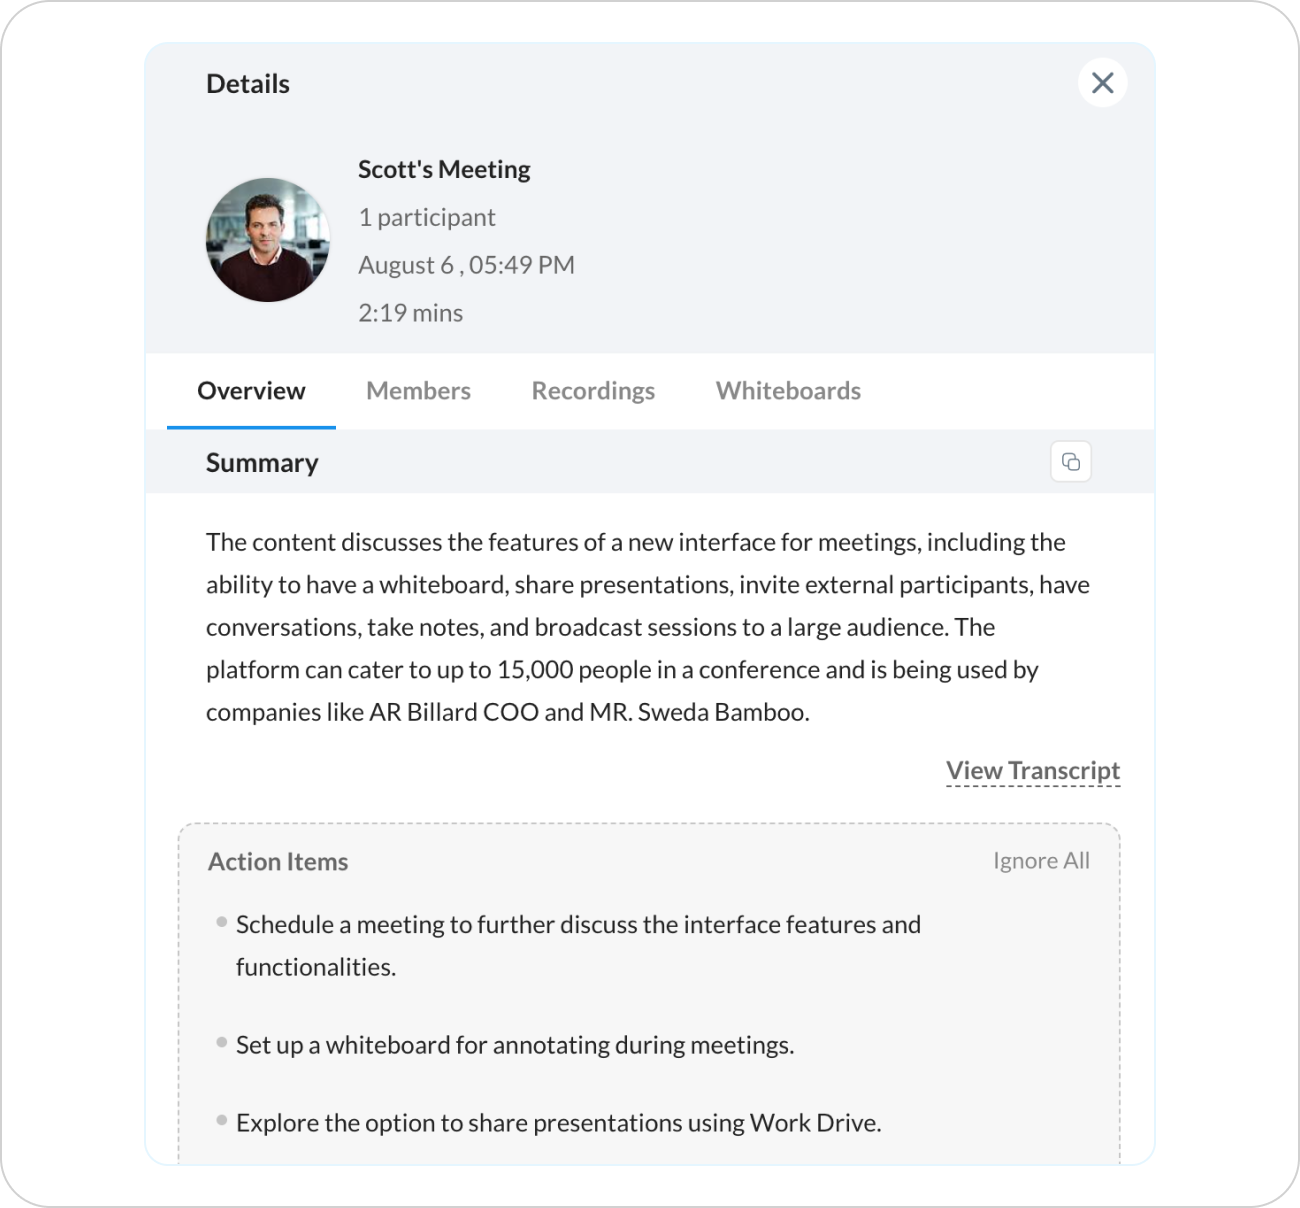This screenshot has width=1300, height=1208.
Task: Click the August 6 meeting date text
Action: click(x=466, y=265)
